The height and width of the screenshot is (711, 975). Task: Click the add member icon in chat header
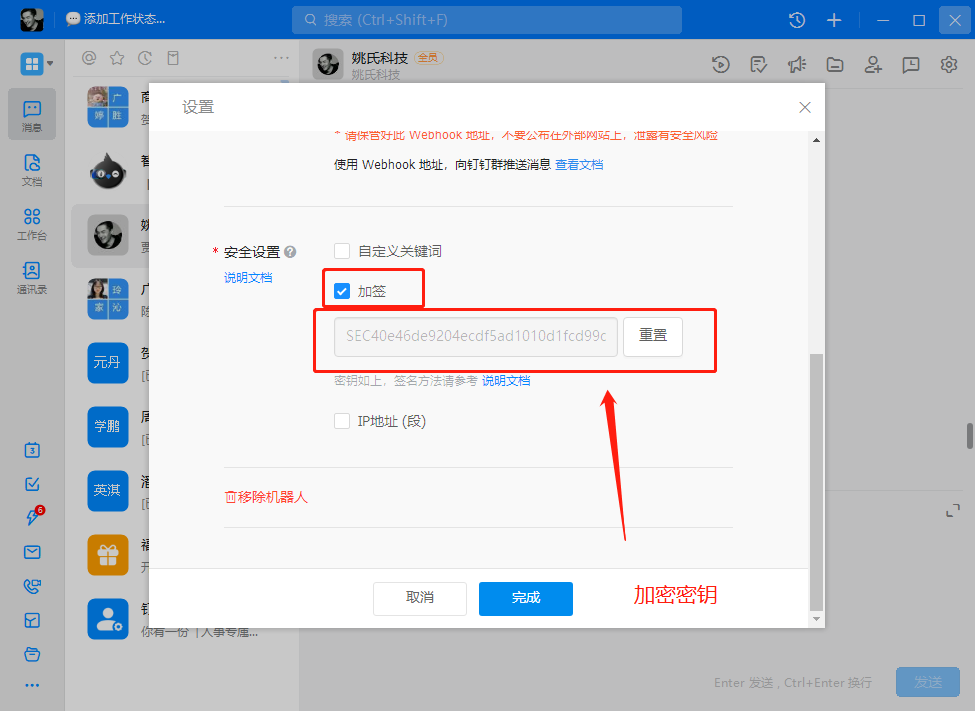click(x=873, y=64)
